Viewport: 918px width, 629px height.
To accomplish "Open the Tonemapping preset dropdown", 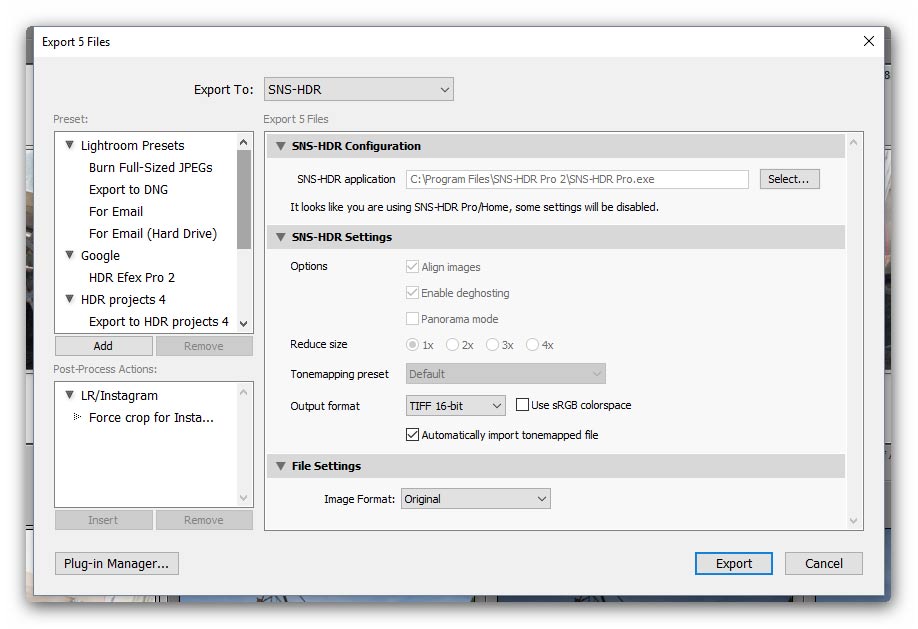I will click(x=505, y=374).
